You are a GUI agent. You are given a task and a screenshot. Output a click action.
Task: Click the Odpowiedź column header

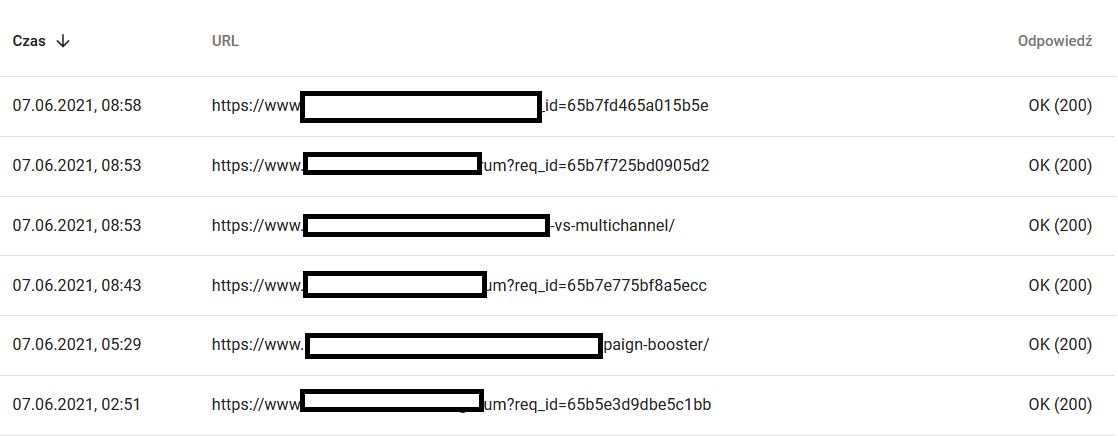[1054, 41]
